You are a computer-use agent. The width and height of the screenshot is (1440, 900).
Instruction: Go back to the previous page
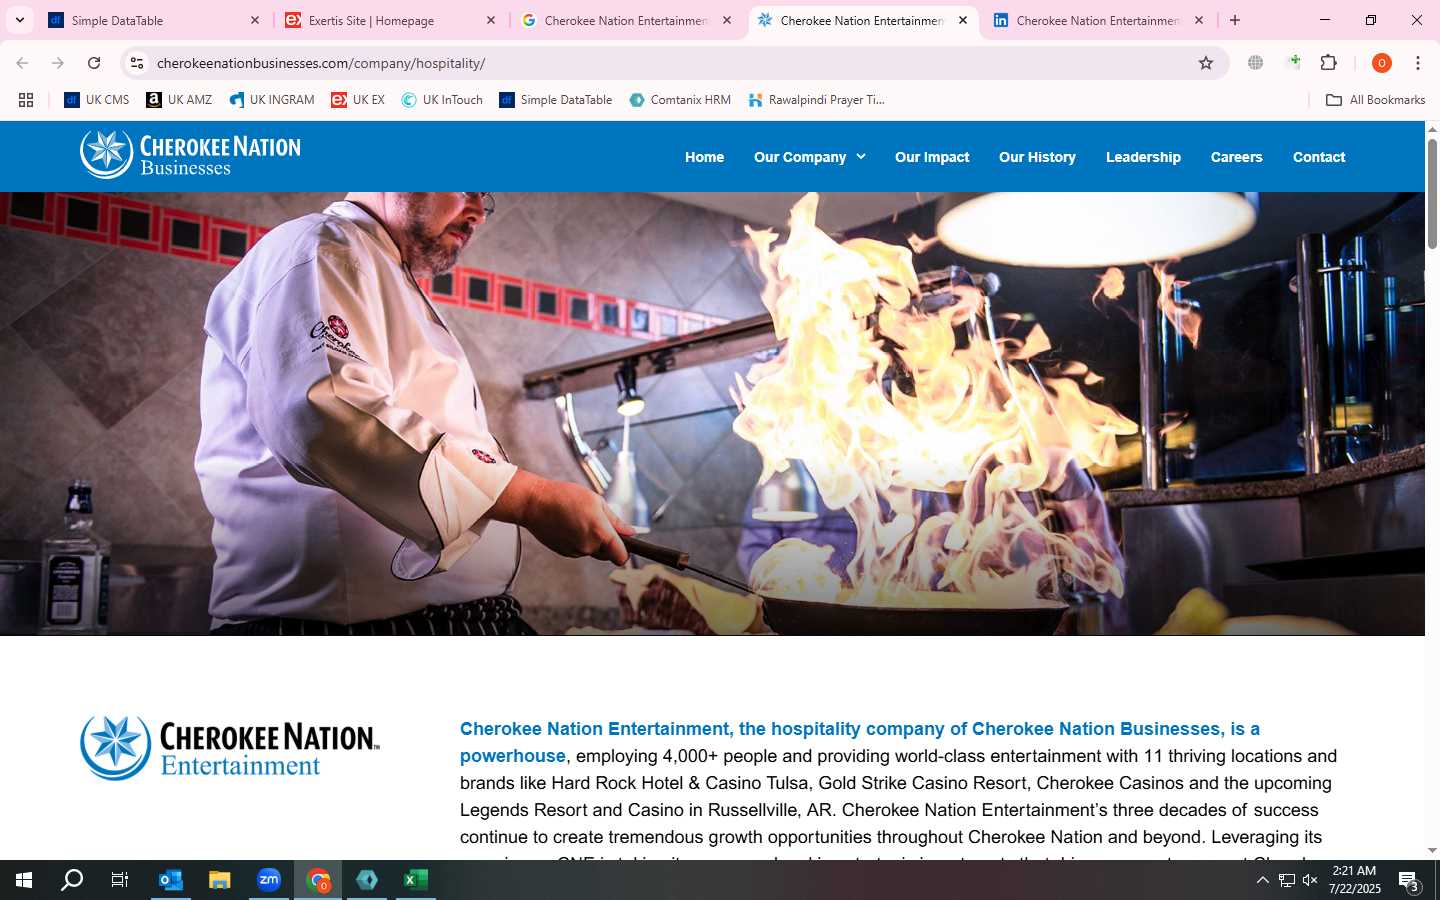(22, 63)
